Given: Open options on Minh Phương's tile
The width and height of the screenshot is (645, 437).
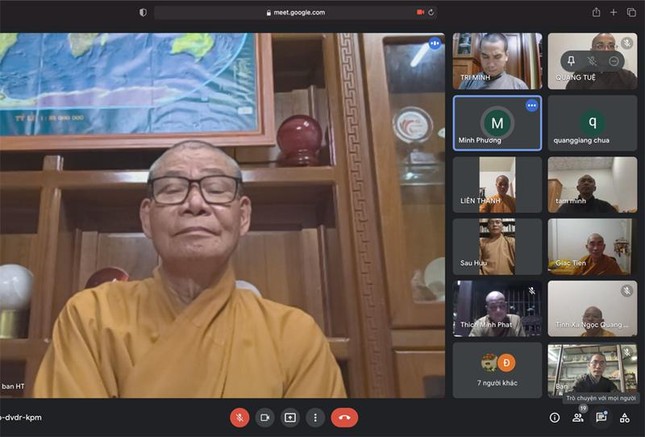Looking at the screenshot, I should [x=532, y=105].
